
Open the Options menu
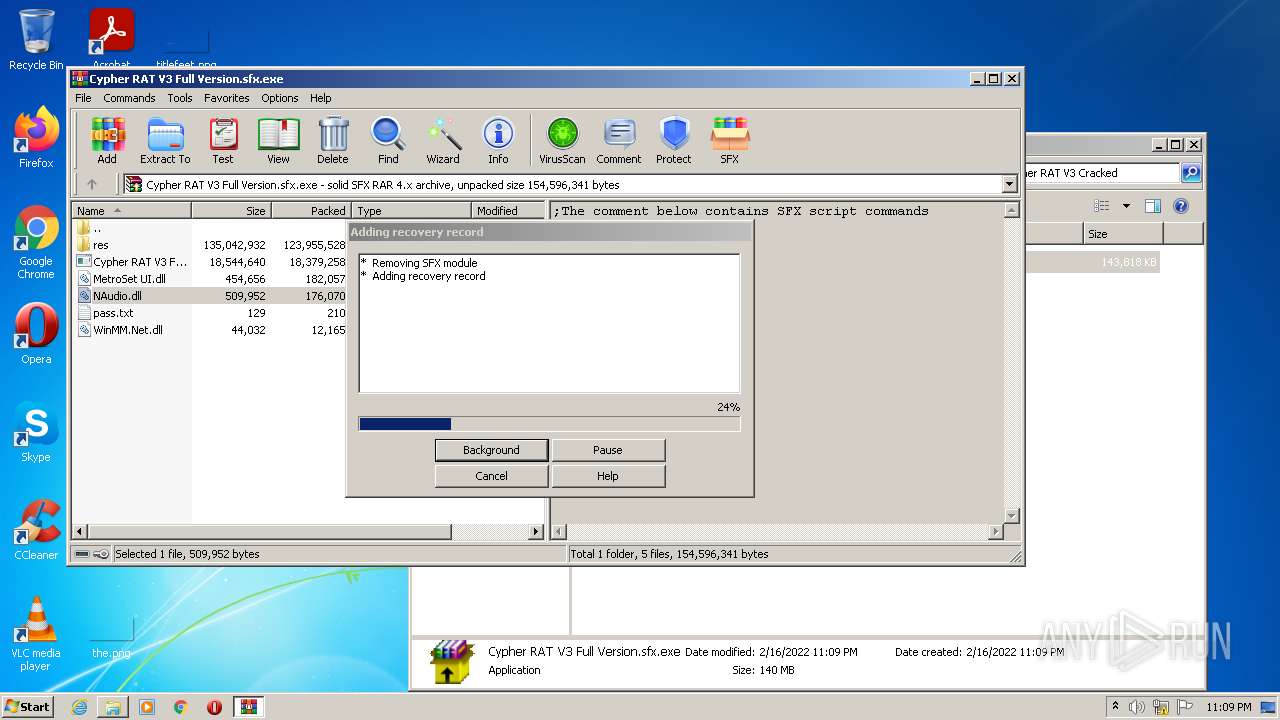point(280,98)
